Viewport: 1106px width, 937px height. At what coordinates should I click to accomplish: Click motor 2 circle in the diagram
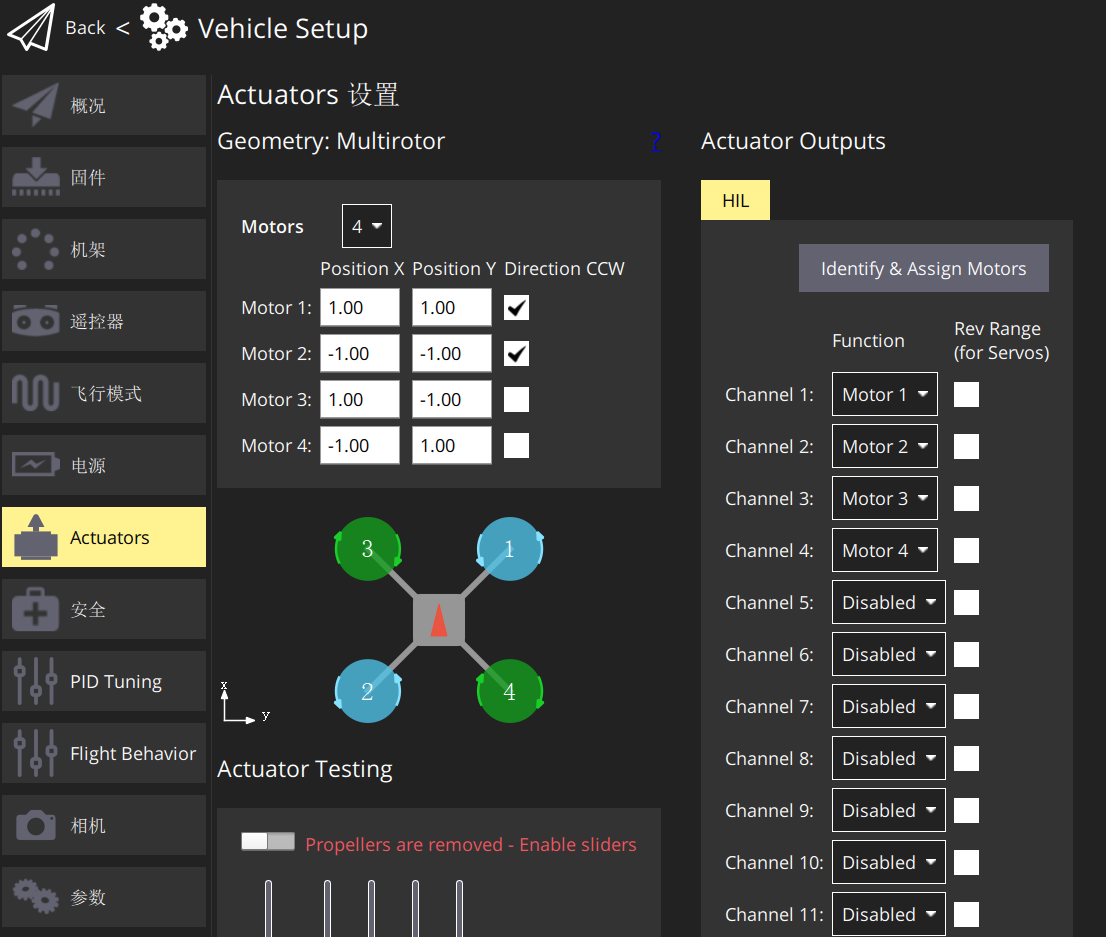point(367,691)
